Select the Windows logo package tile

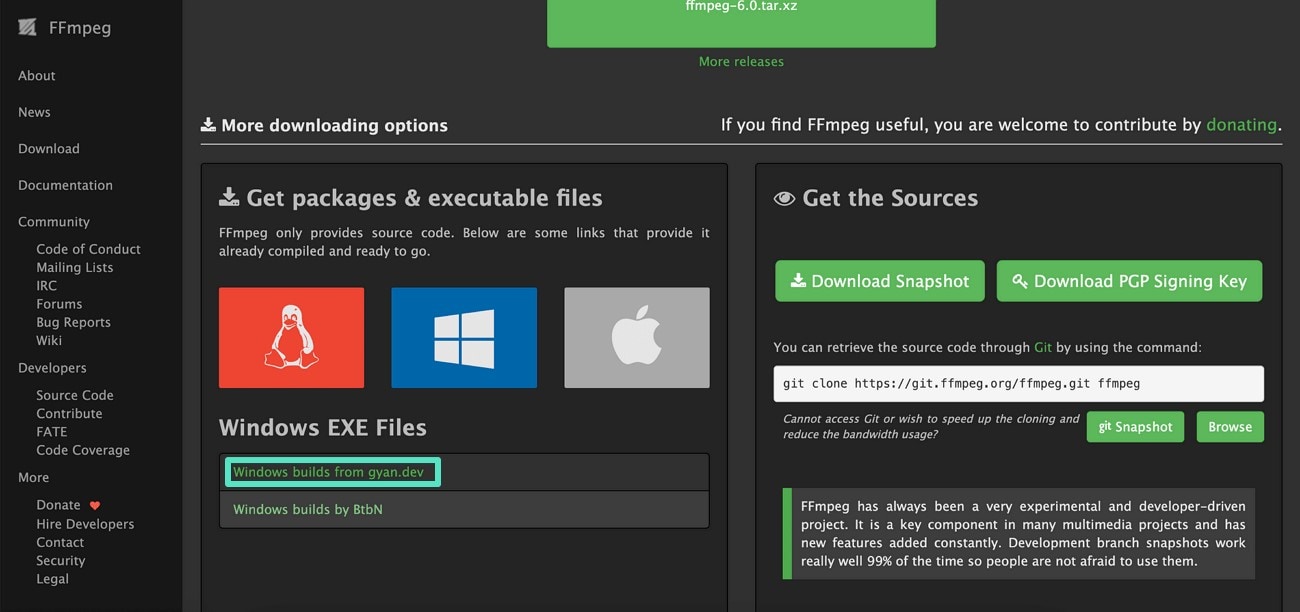[x=464, y=338]
